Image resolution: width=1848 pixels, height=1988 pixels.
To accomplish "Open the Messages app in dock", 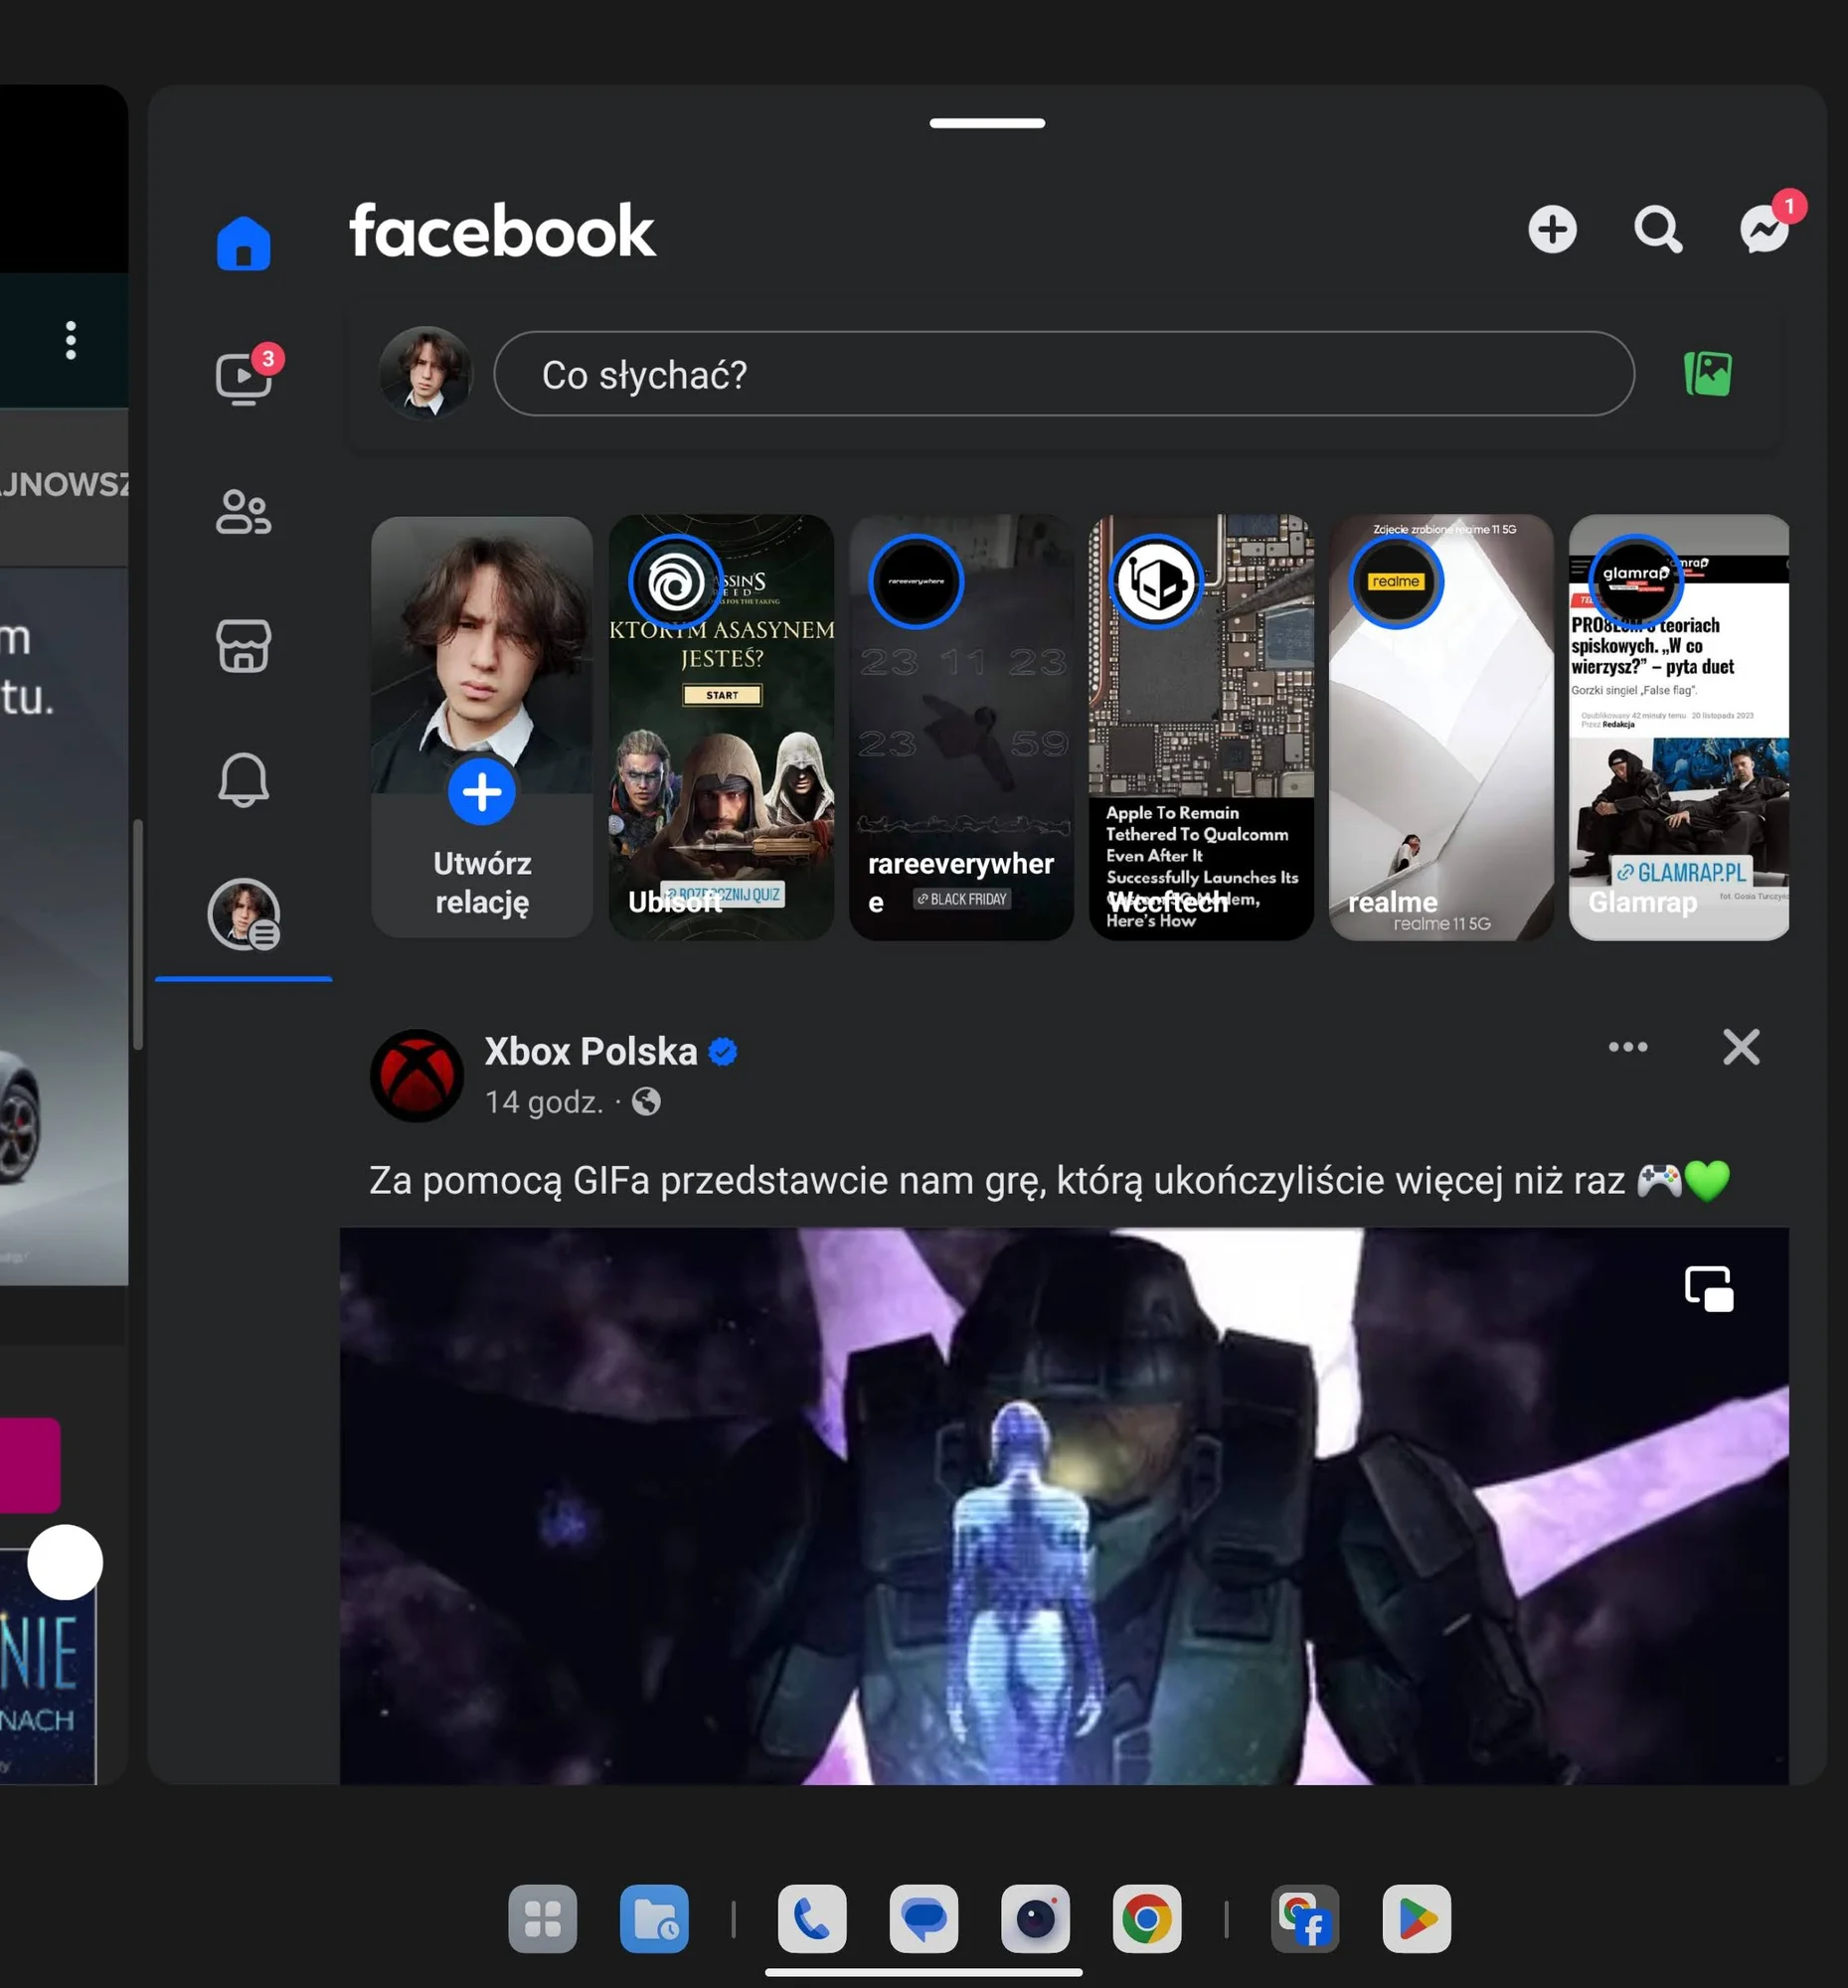I will 924,1919.
